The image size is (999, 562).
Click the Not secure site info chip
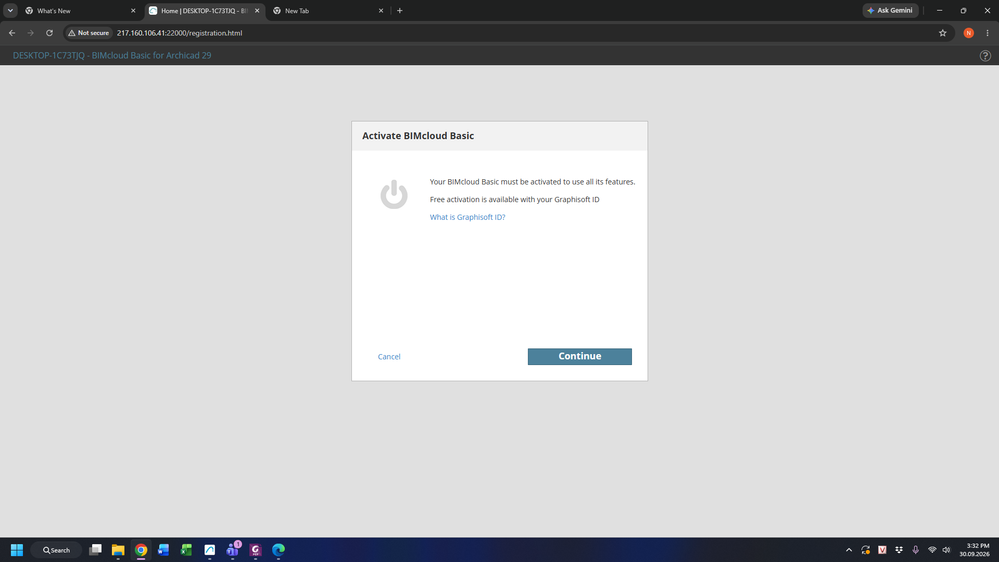[89, 33]
